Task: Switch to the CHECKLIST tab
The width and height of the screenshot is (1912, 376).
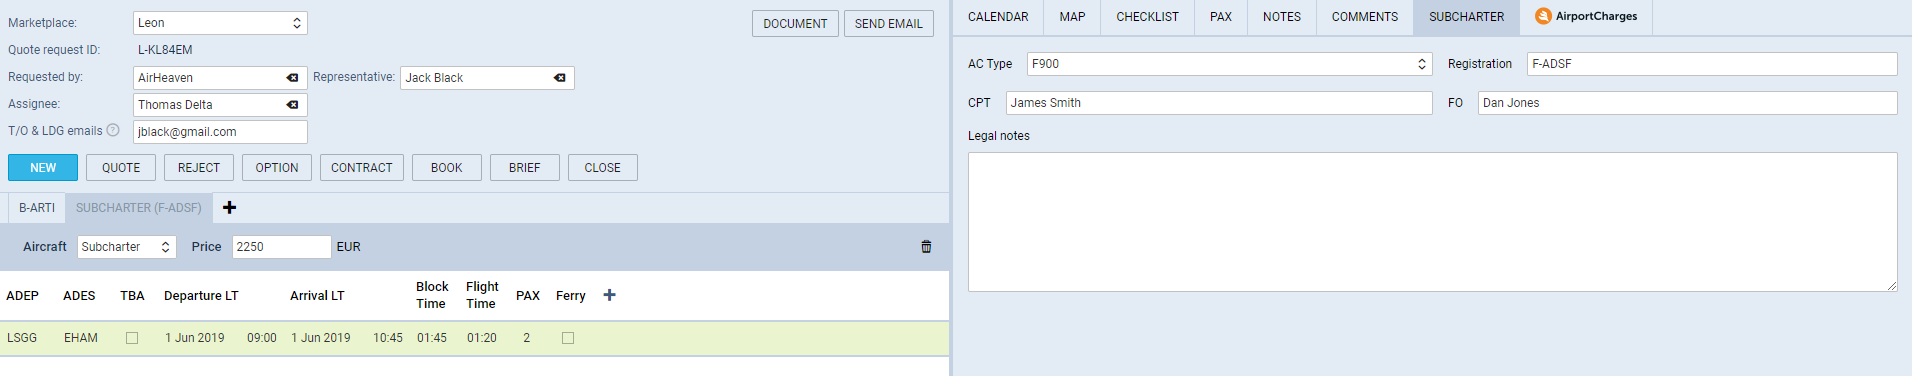Action: click(1147, 17)
